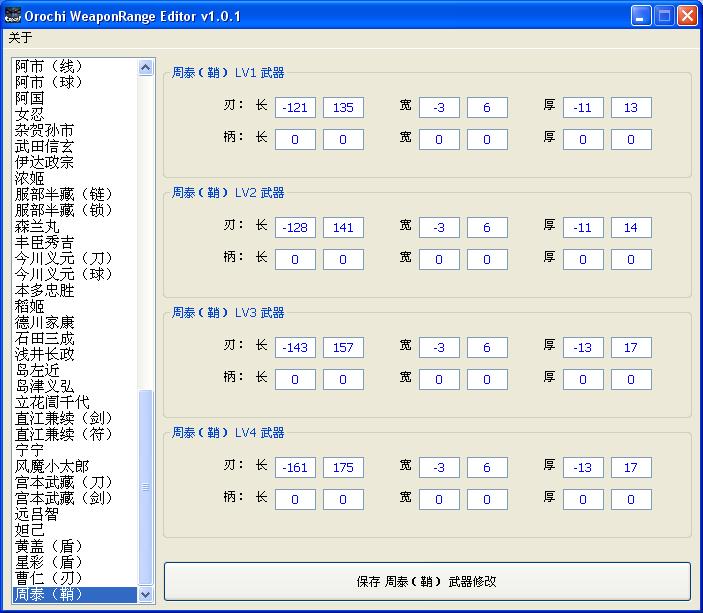The height and width of the screenshot is (613, 703).
Task: Click LV1 blade length field showing -121
Action: tap(295, 108)
